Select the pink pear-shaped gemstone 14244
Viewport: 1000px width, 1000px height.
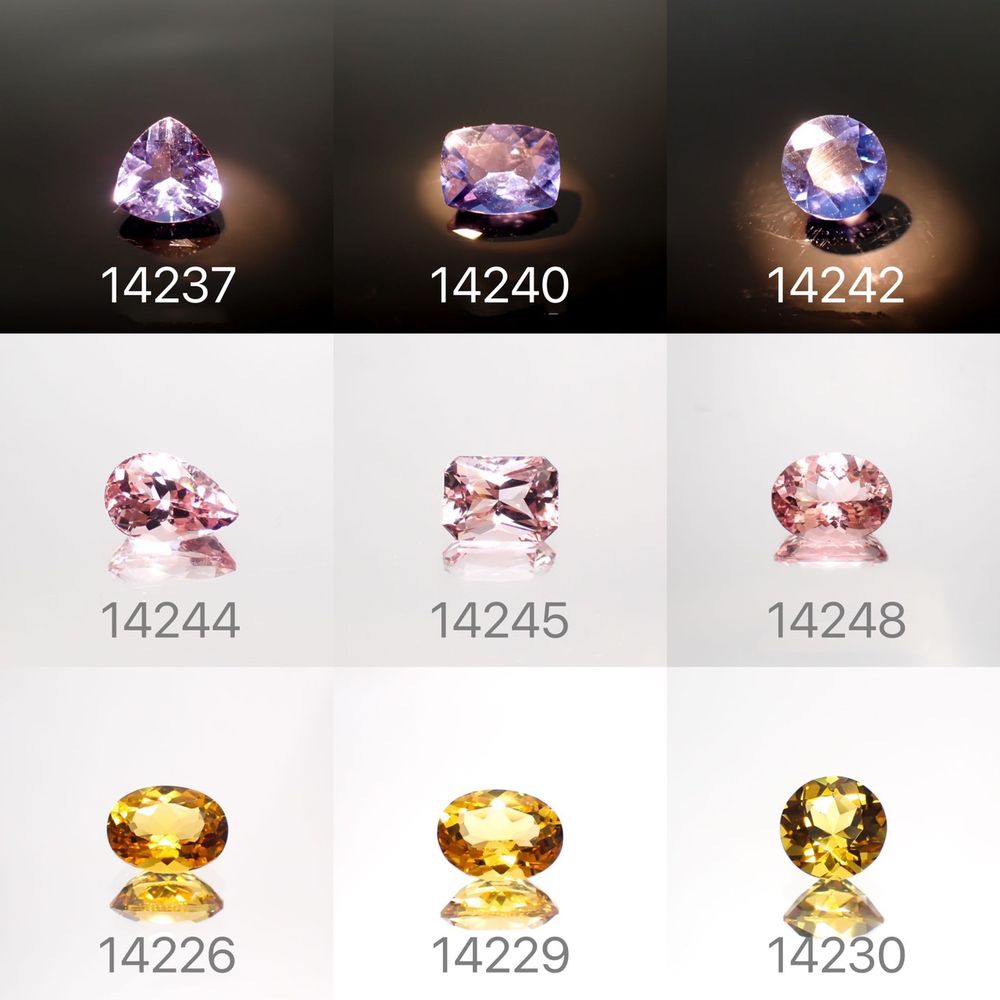click(x=171, y=494)
